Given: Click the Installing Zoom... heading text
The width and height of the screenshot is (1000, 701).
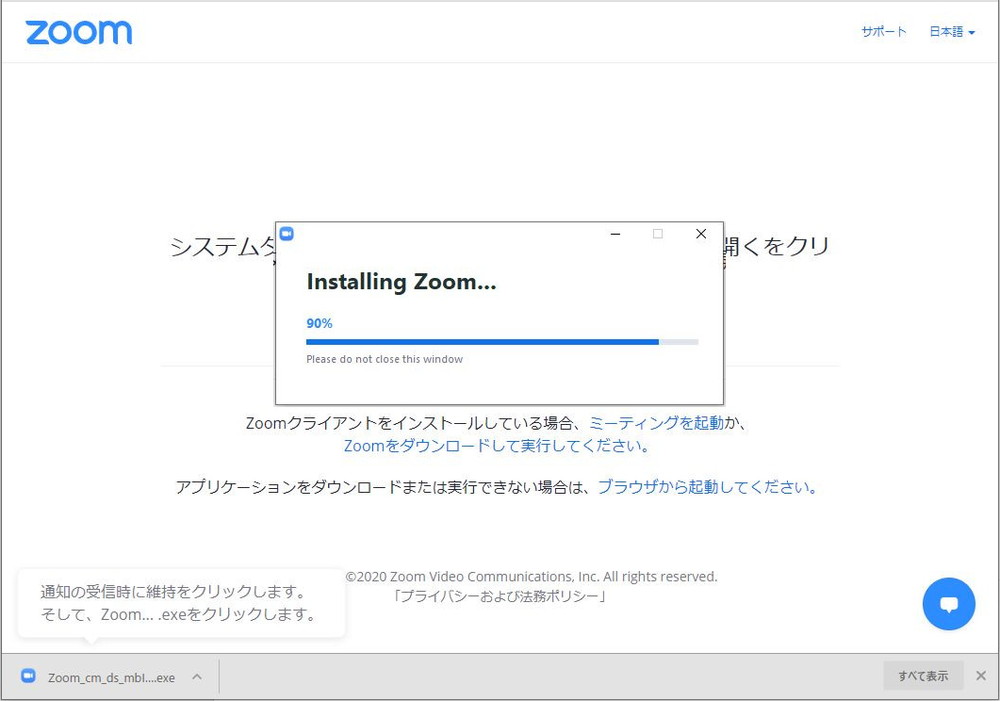Looking at the screenshot, I should 401,283.
